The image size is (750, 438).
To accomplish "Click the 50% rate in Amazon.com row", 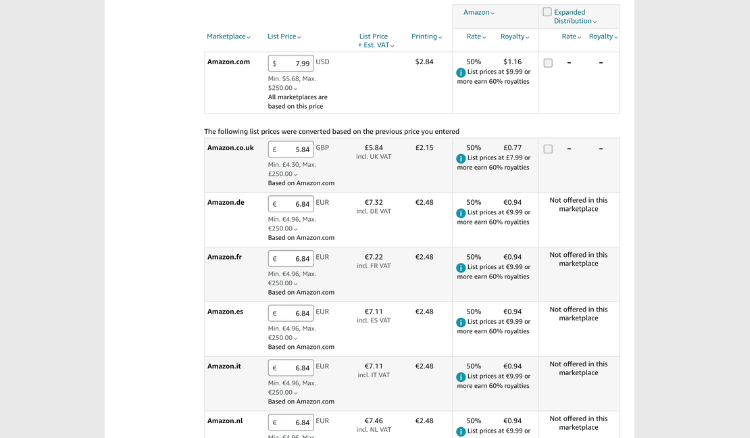I will point(474,62).
